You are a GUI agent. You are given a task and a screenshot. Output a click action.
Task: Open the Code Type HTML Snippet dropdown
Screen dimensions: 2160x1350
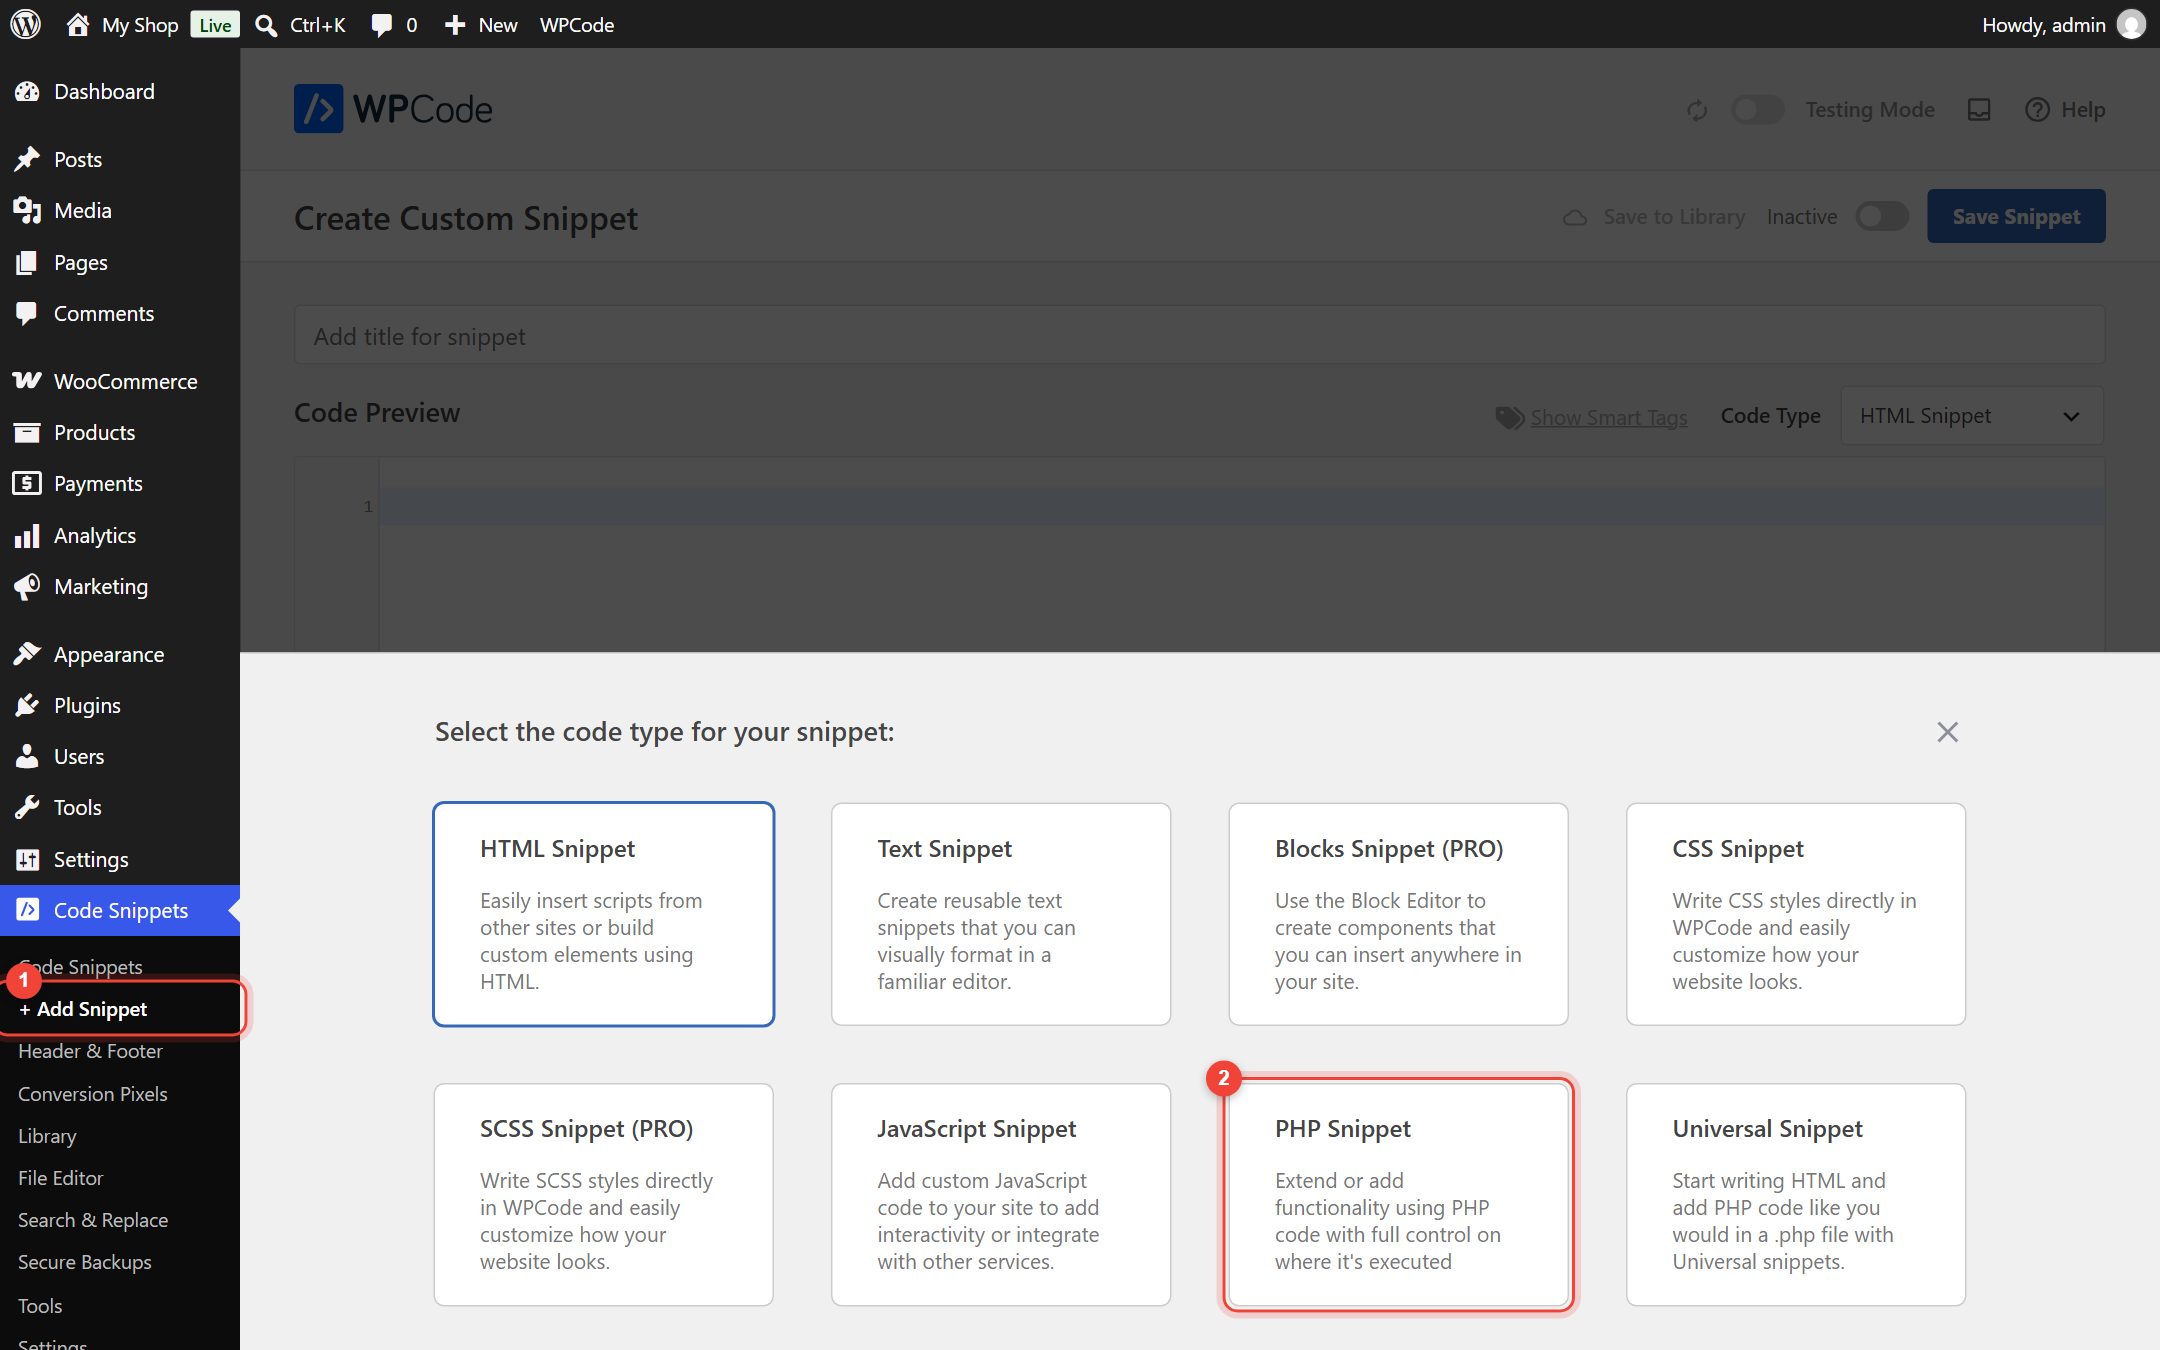click(x=1971, y=416)
